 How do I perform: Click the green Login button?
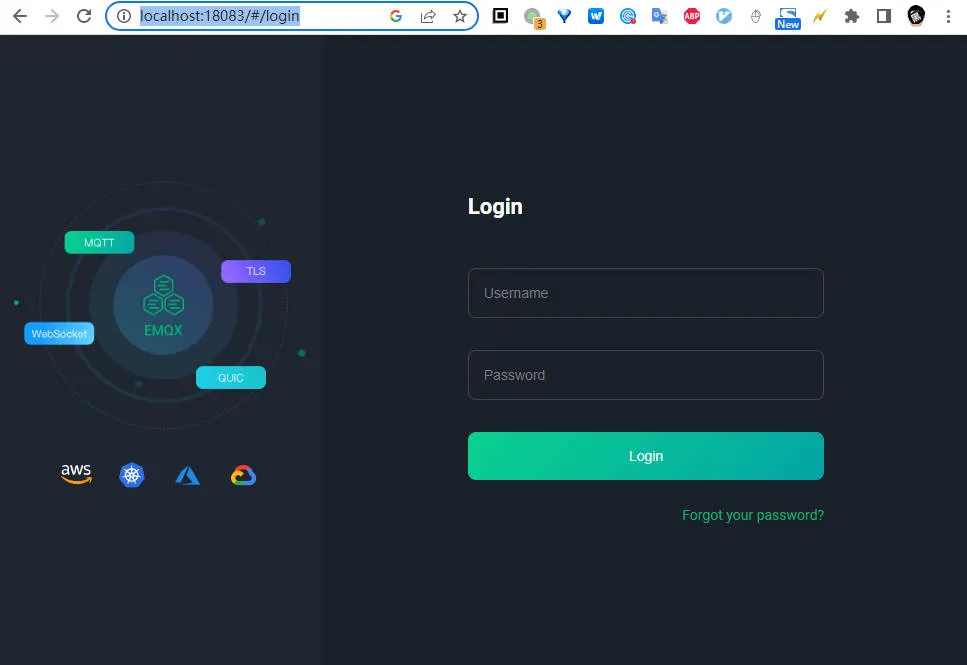645,456
